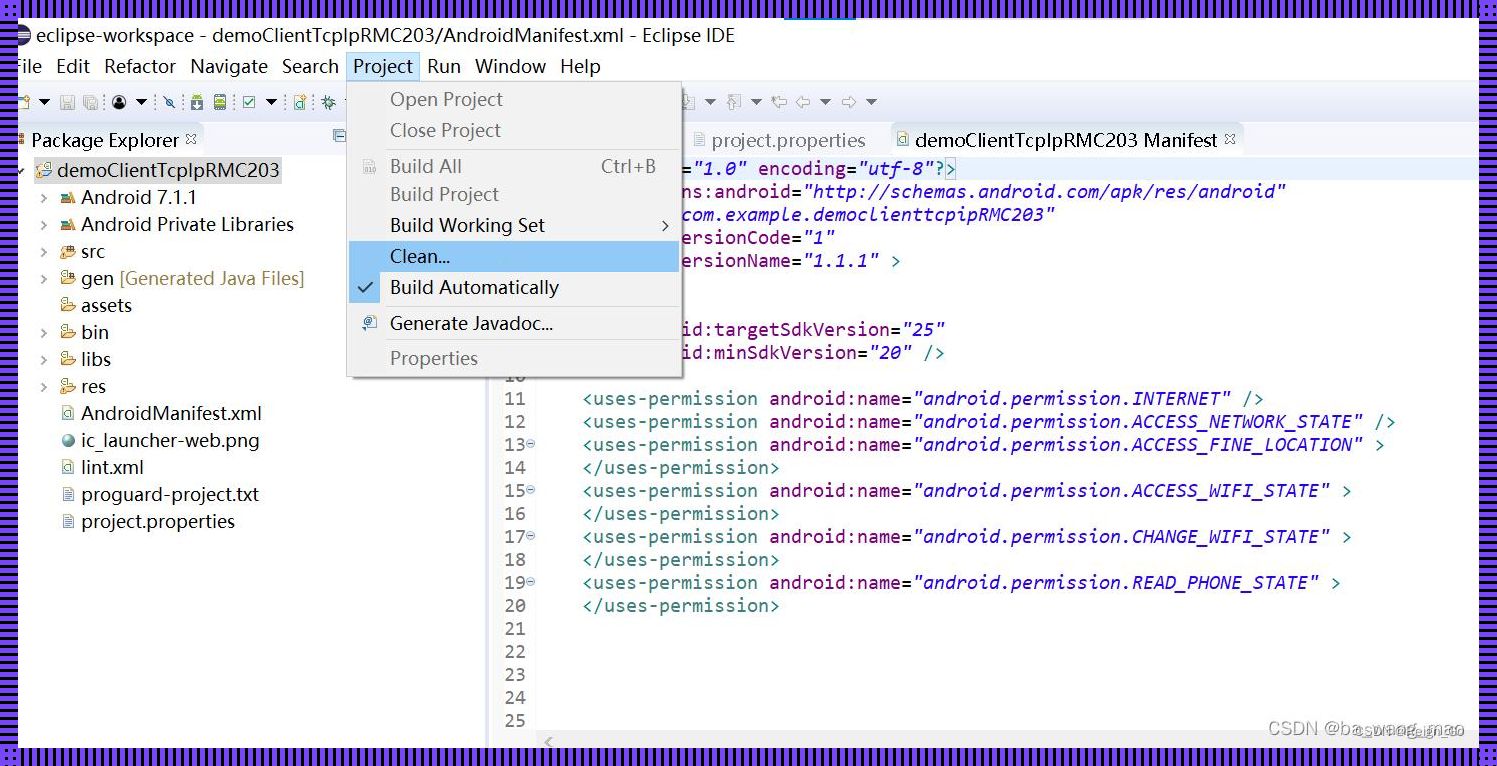Click the New Android XML file icon
The image size is (1497, 766).
coord(300,102)
